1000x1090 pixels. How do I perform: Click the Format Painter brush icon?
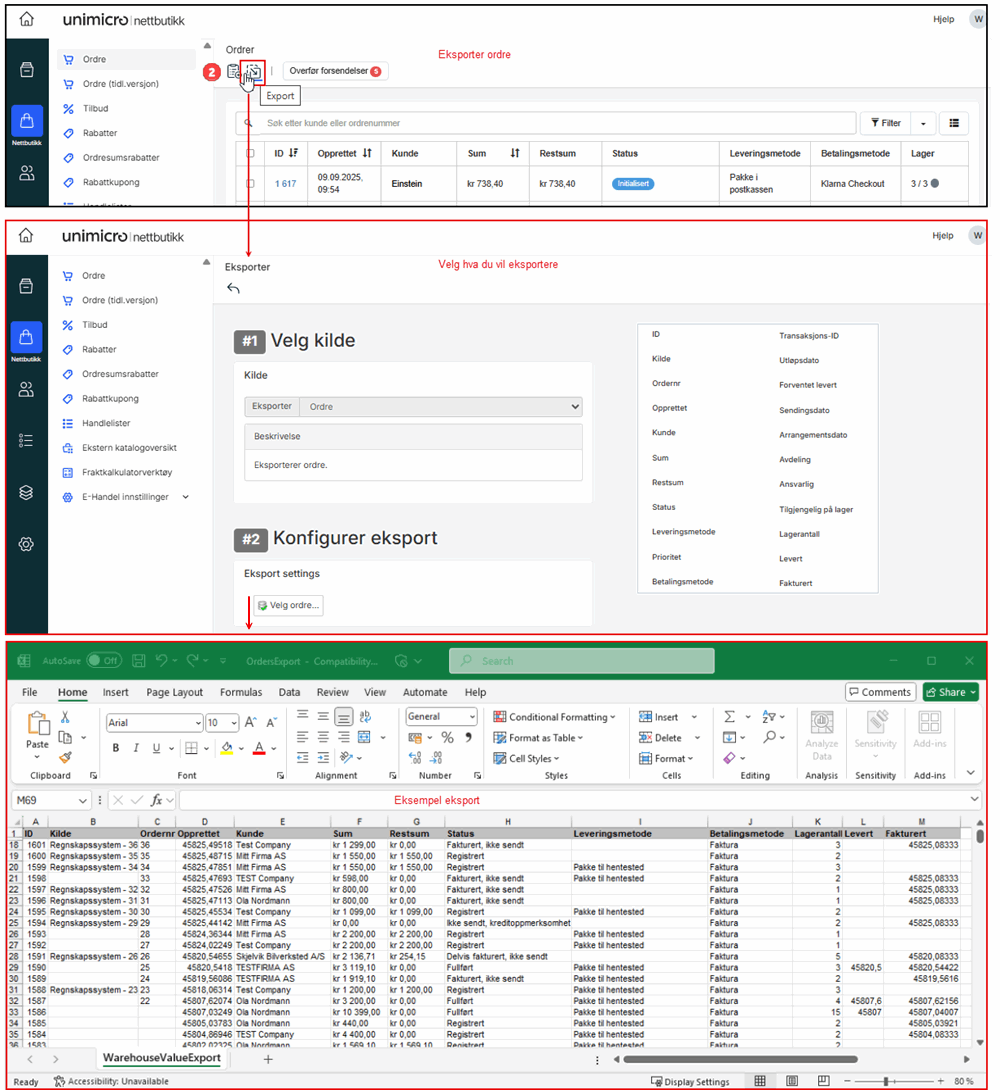[x=65, y=758]
